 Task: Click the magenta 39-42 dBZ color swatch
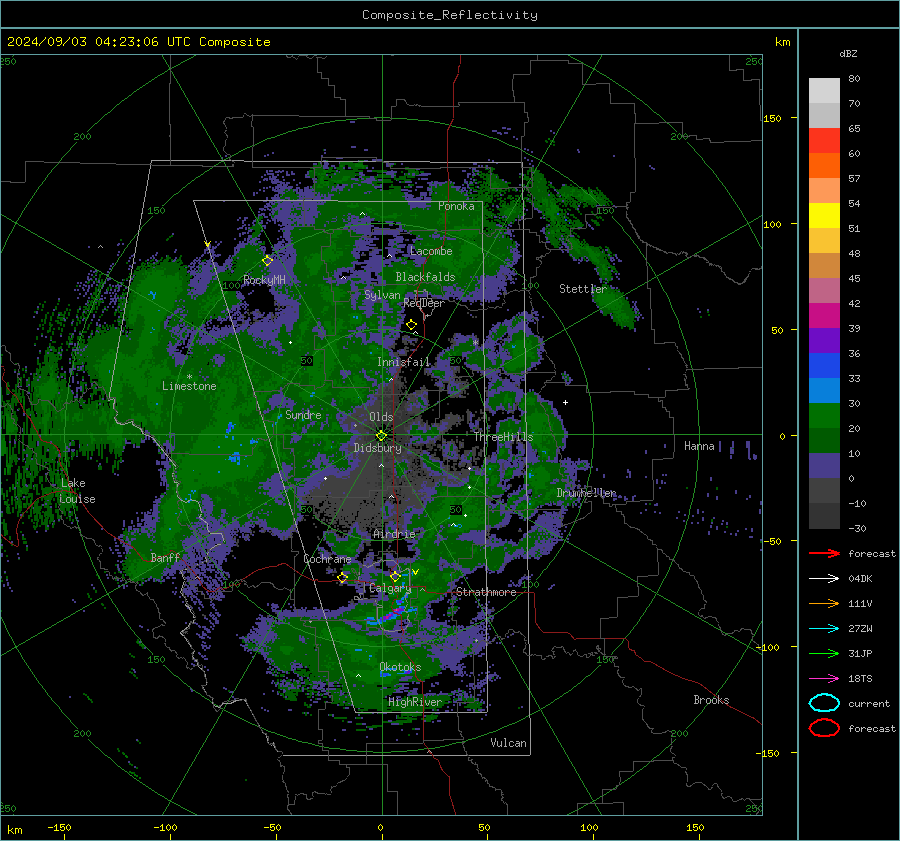tap(824, 316)
